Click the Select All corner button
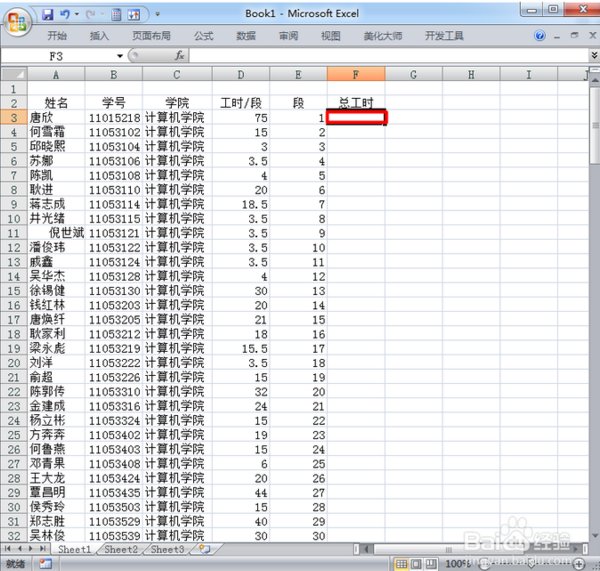This screenshot has height=571, width=600. [x=14, y=74]
